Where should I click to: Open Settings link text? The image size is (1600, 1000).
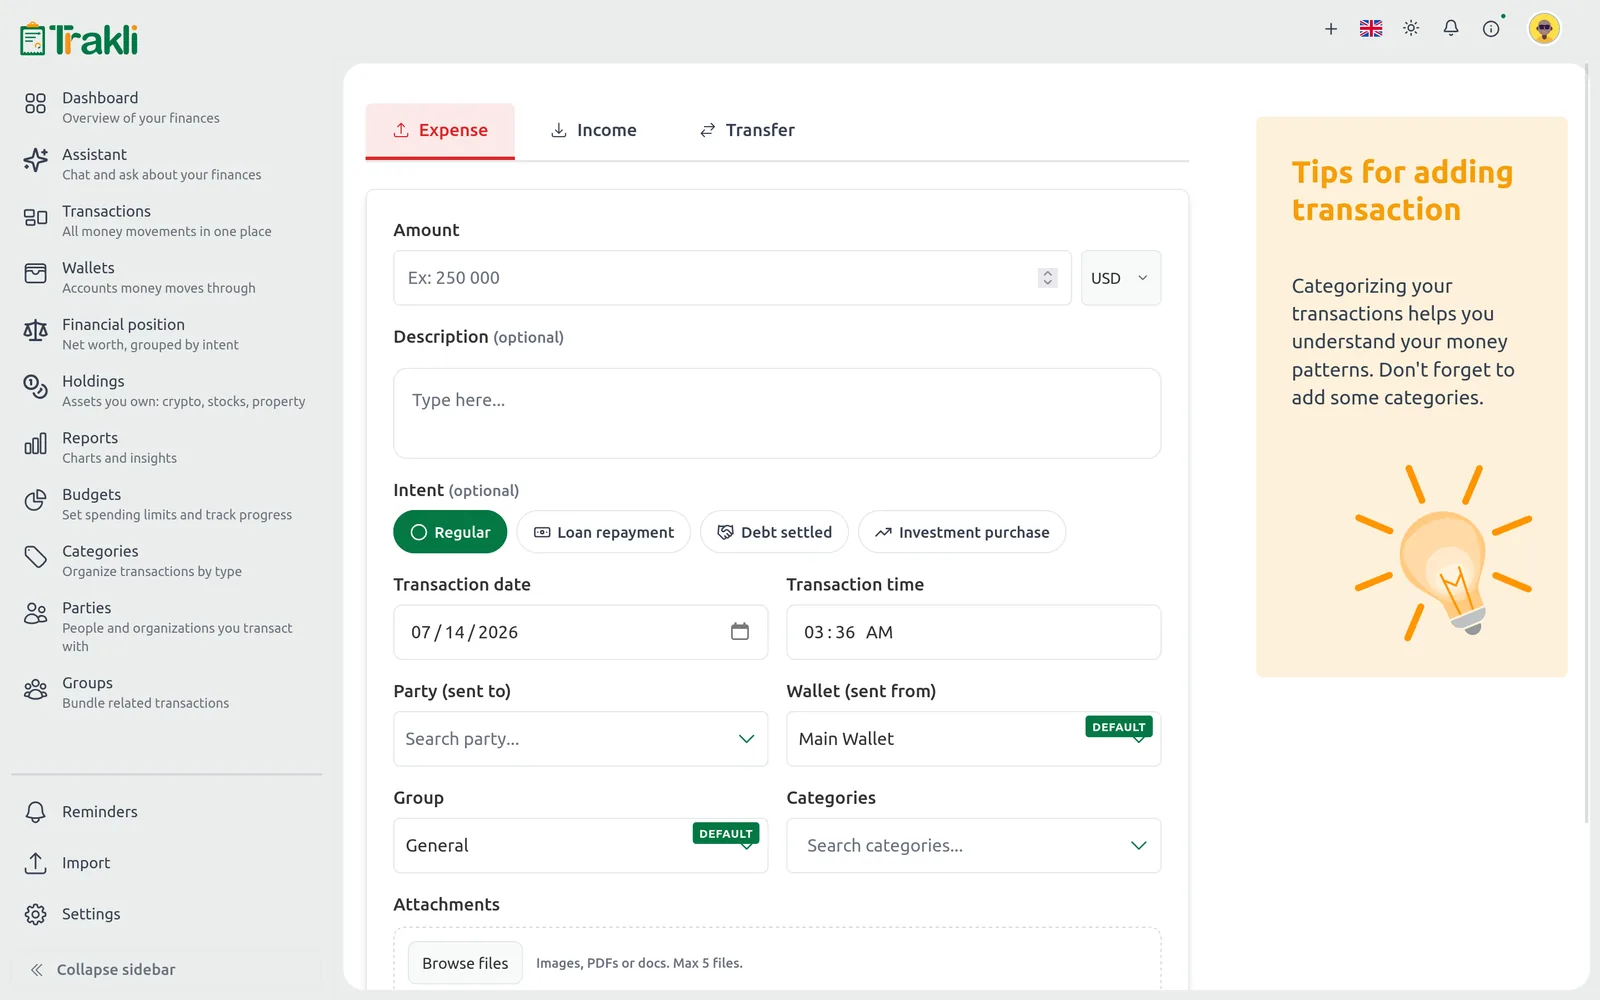91,914
